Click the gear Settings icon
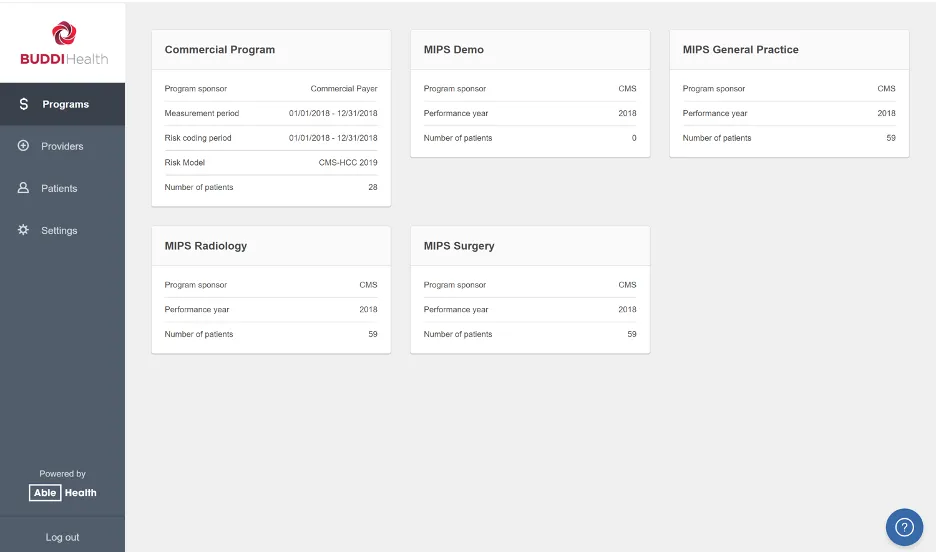The height and width of the screenshot is (552, 936). pyautogui.click(x=24, y=230)
